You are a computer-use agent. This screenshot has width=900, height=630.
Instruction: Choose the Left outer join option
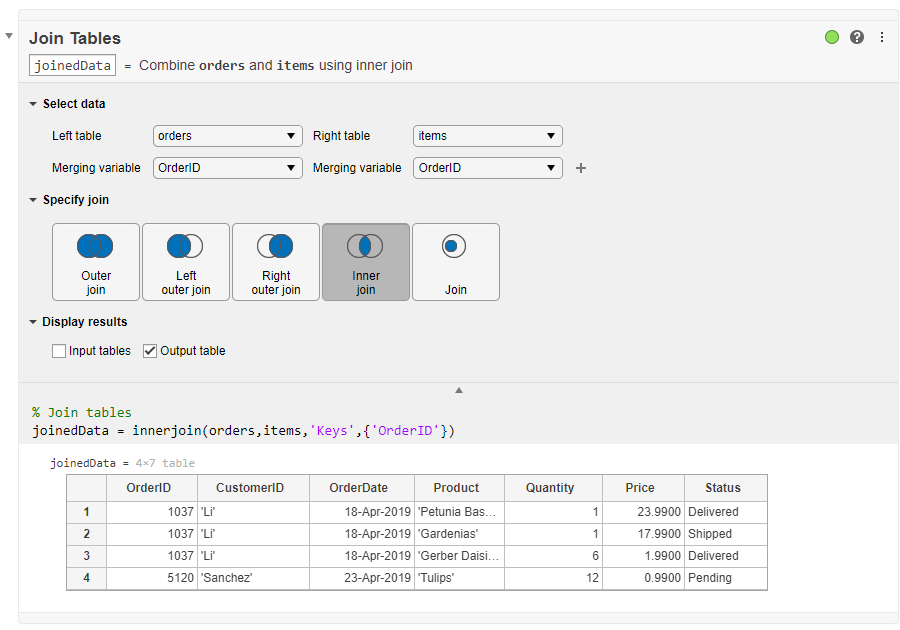coord(186,261)
